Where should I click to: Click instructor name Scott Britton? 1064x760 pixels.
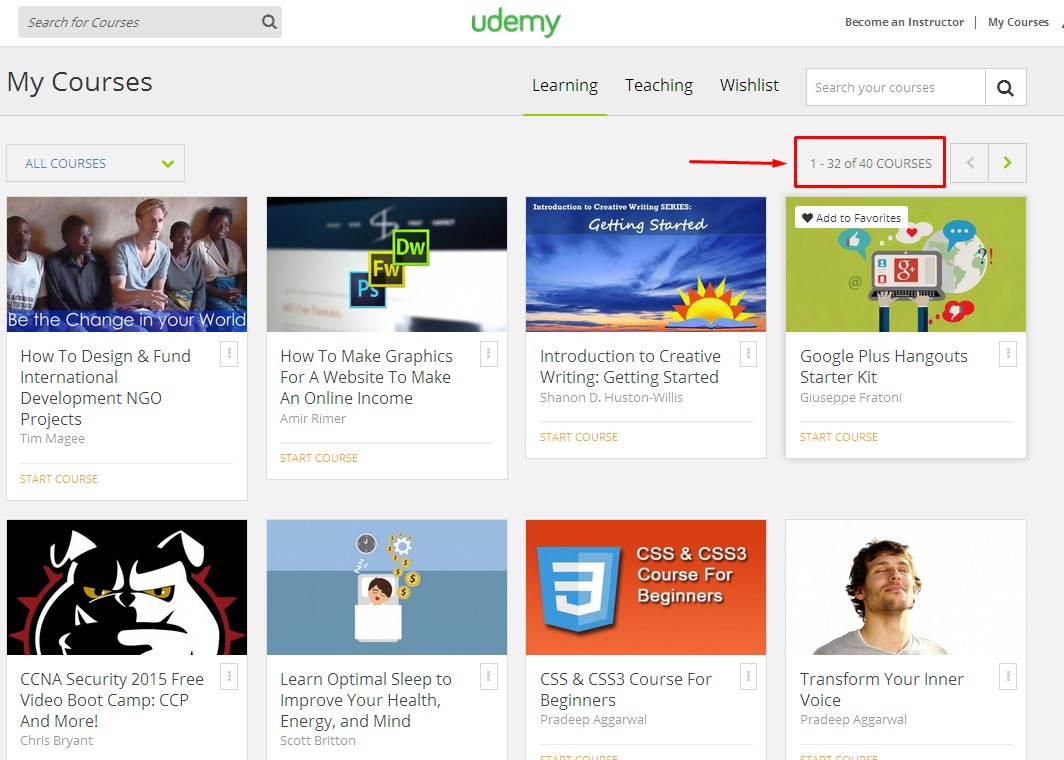[318, 740]
